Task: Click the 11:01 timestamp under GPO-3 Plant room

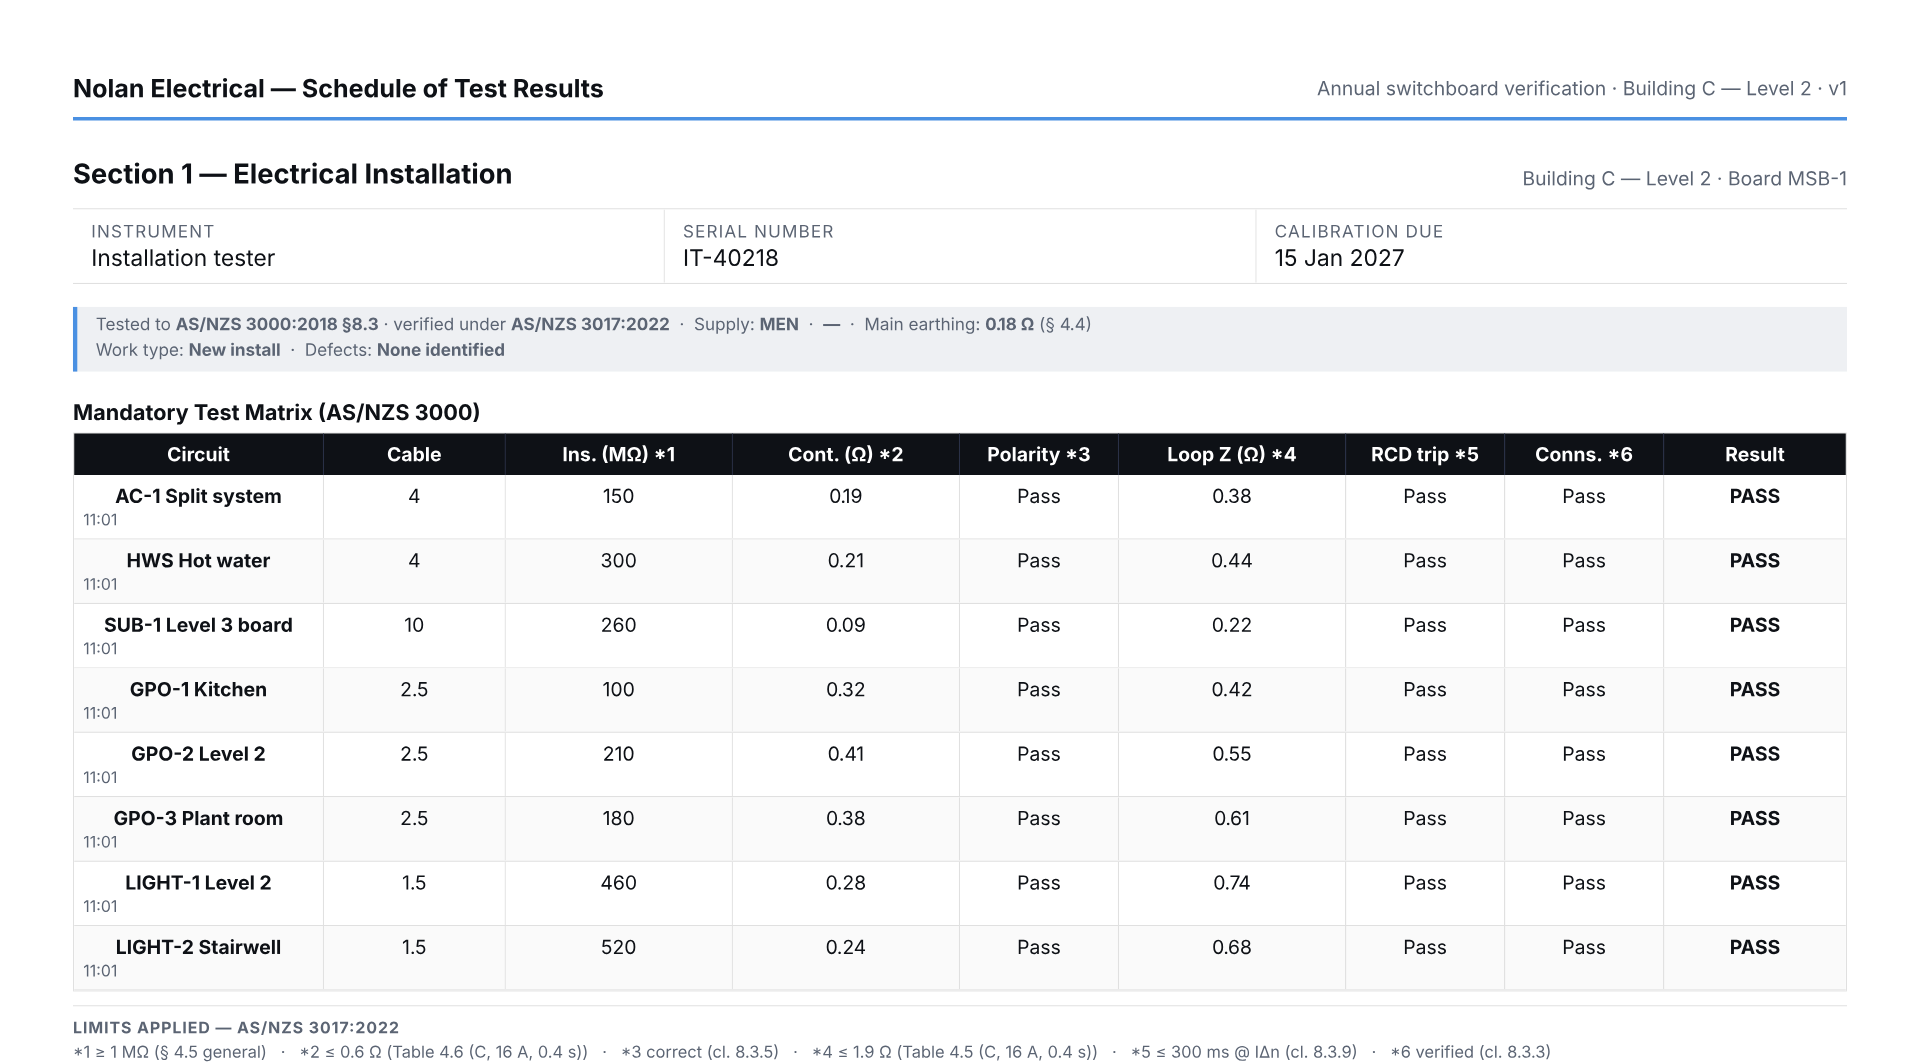Action: tap(100, 842)
